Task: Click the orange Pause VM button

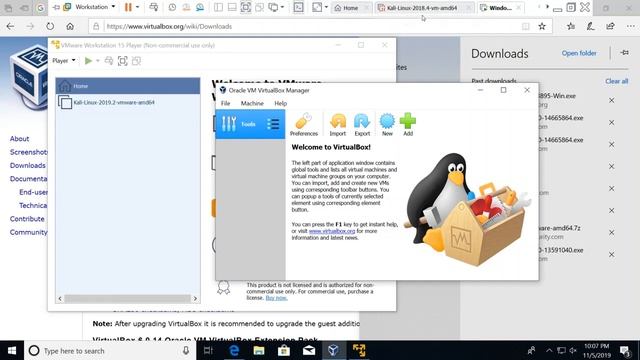Action: tap(128, 7)
